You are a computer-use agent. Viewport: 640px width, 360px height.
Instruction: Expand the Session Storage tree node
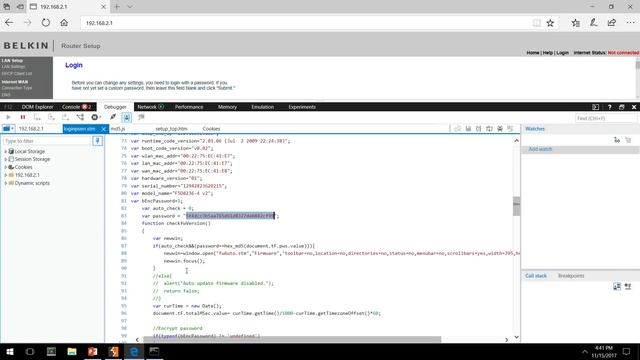(5, 159)
